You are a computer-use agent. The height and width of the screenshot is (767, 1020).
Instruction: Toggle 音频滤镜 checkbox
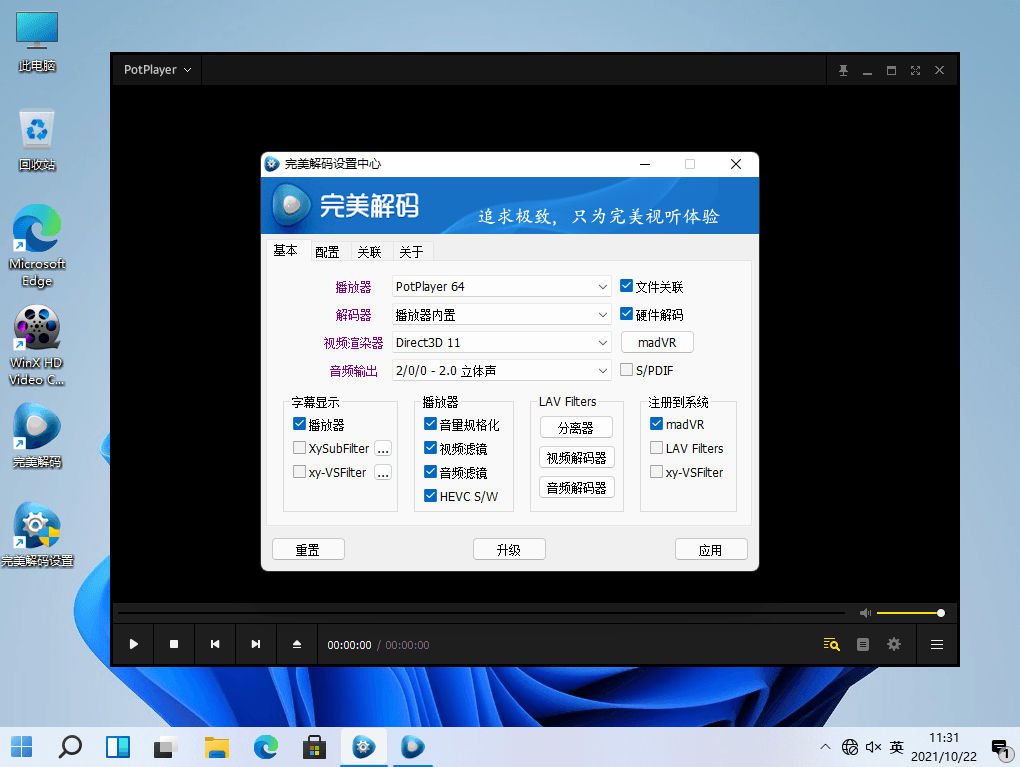tap(430, 472)
